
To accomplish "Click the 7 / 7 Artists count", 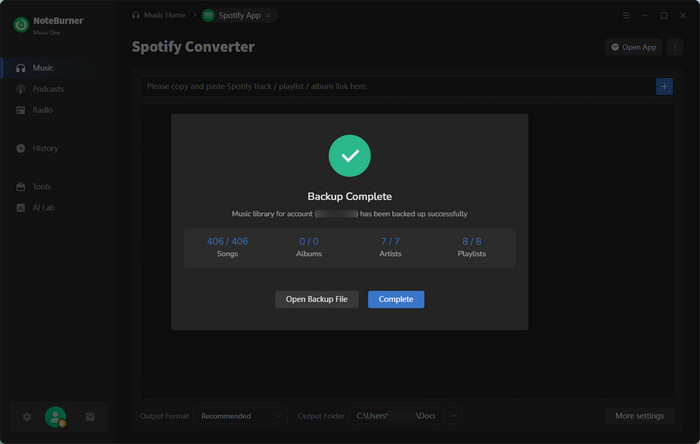I will point(390,241).
